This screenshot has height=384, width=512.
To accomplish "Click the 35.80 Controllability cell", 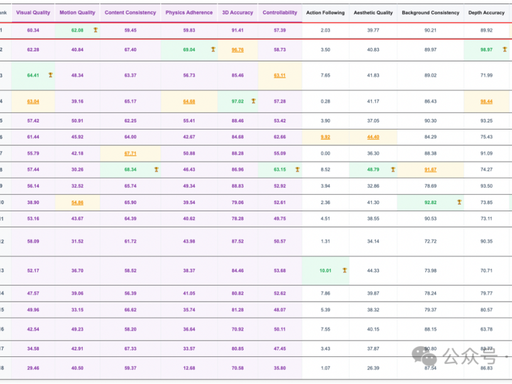I will [x=280, y=368].
